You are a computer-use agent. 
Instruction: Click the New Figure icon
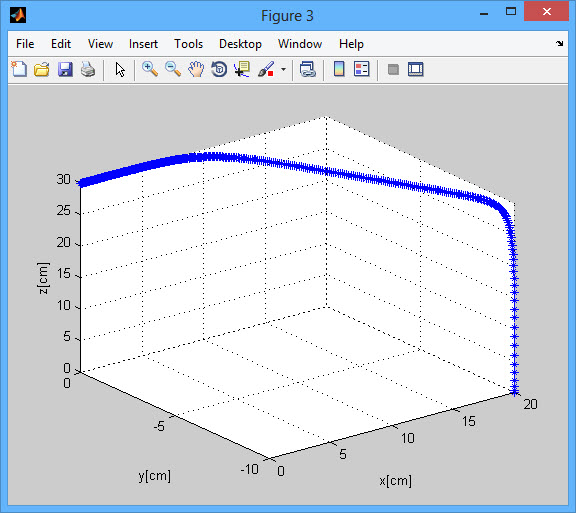click(x=19, y=69)
